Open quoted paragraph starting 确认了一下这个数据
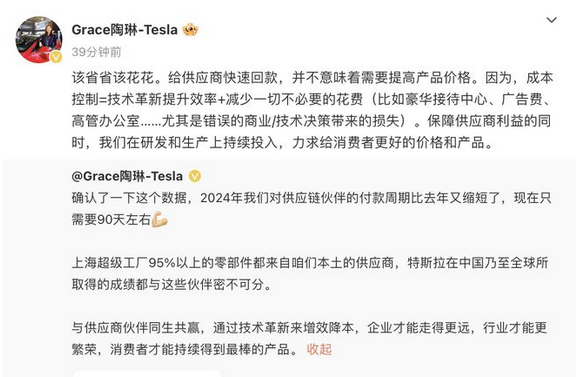 coord(312,209)
